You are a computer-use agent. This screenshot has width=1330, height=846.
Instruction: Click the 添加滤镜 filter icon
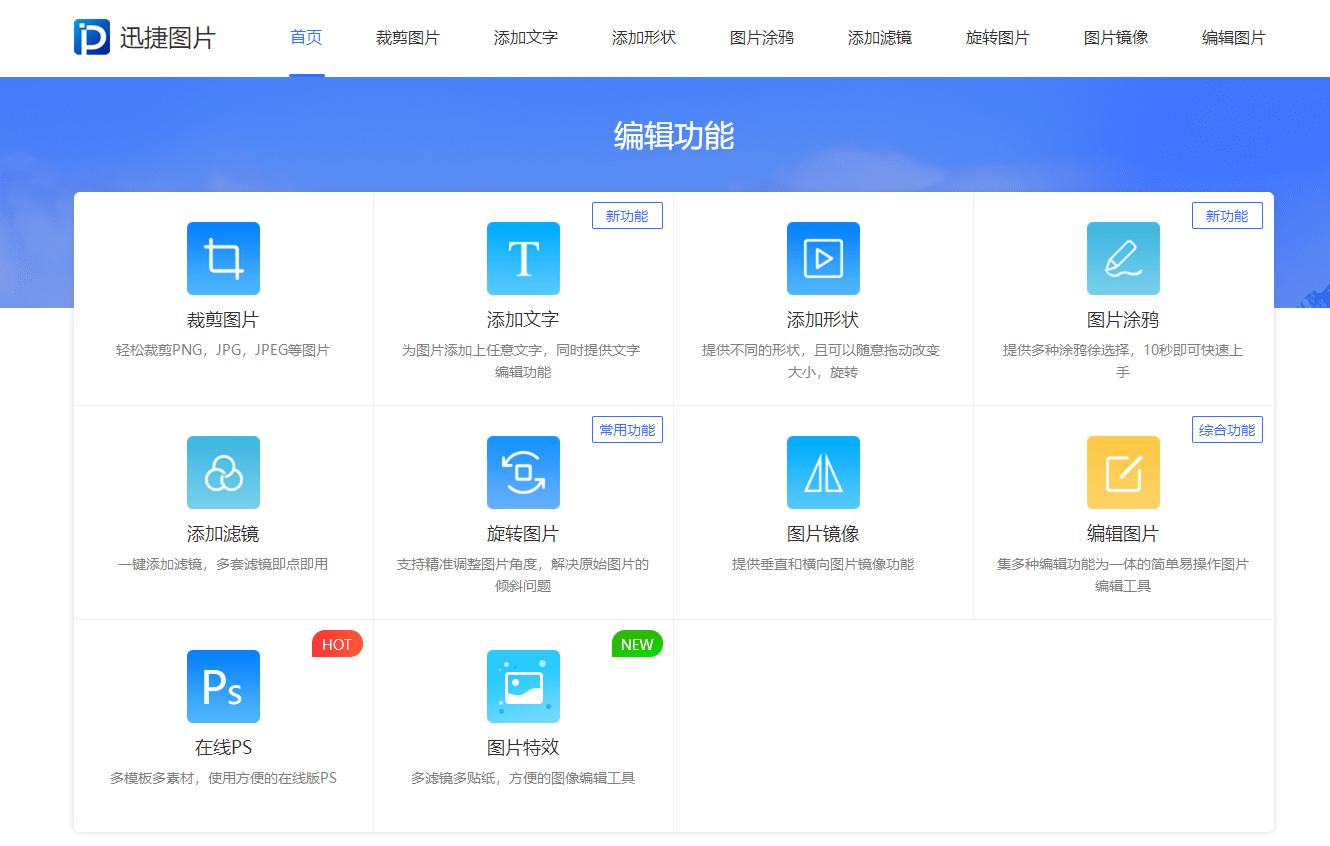[x=223, y=472]
